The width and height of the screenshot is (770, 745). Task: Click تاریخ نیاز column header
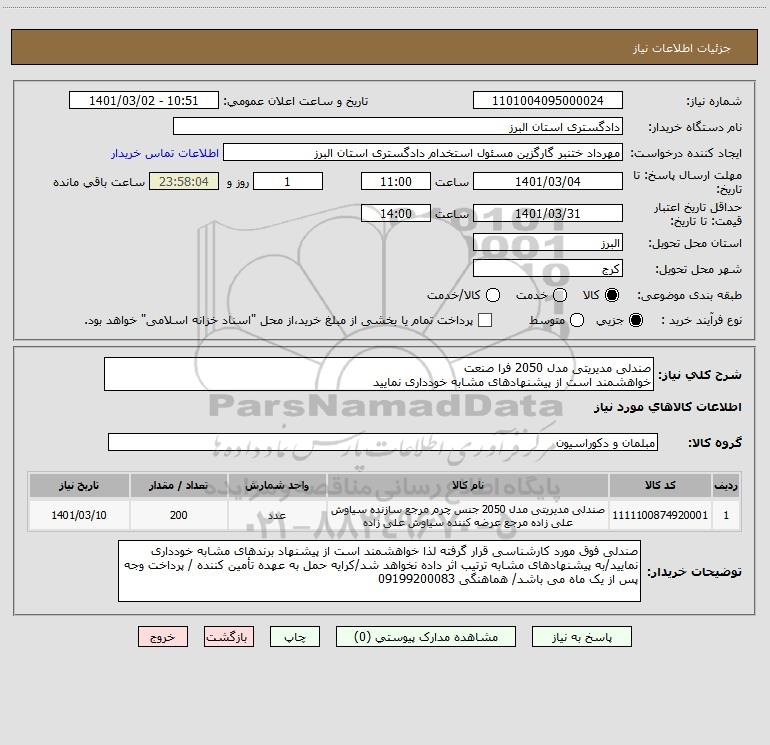79,486
